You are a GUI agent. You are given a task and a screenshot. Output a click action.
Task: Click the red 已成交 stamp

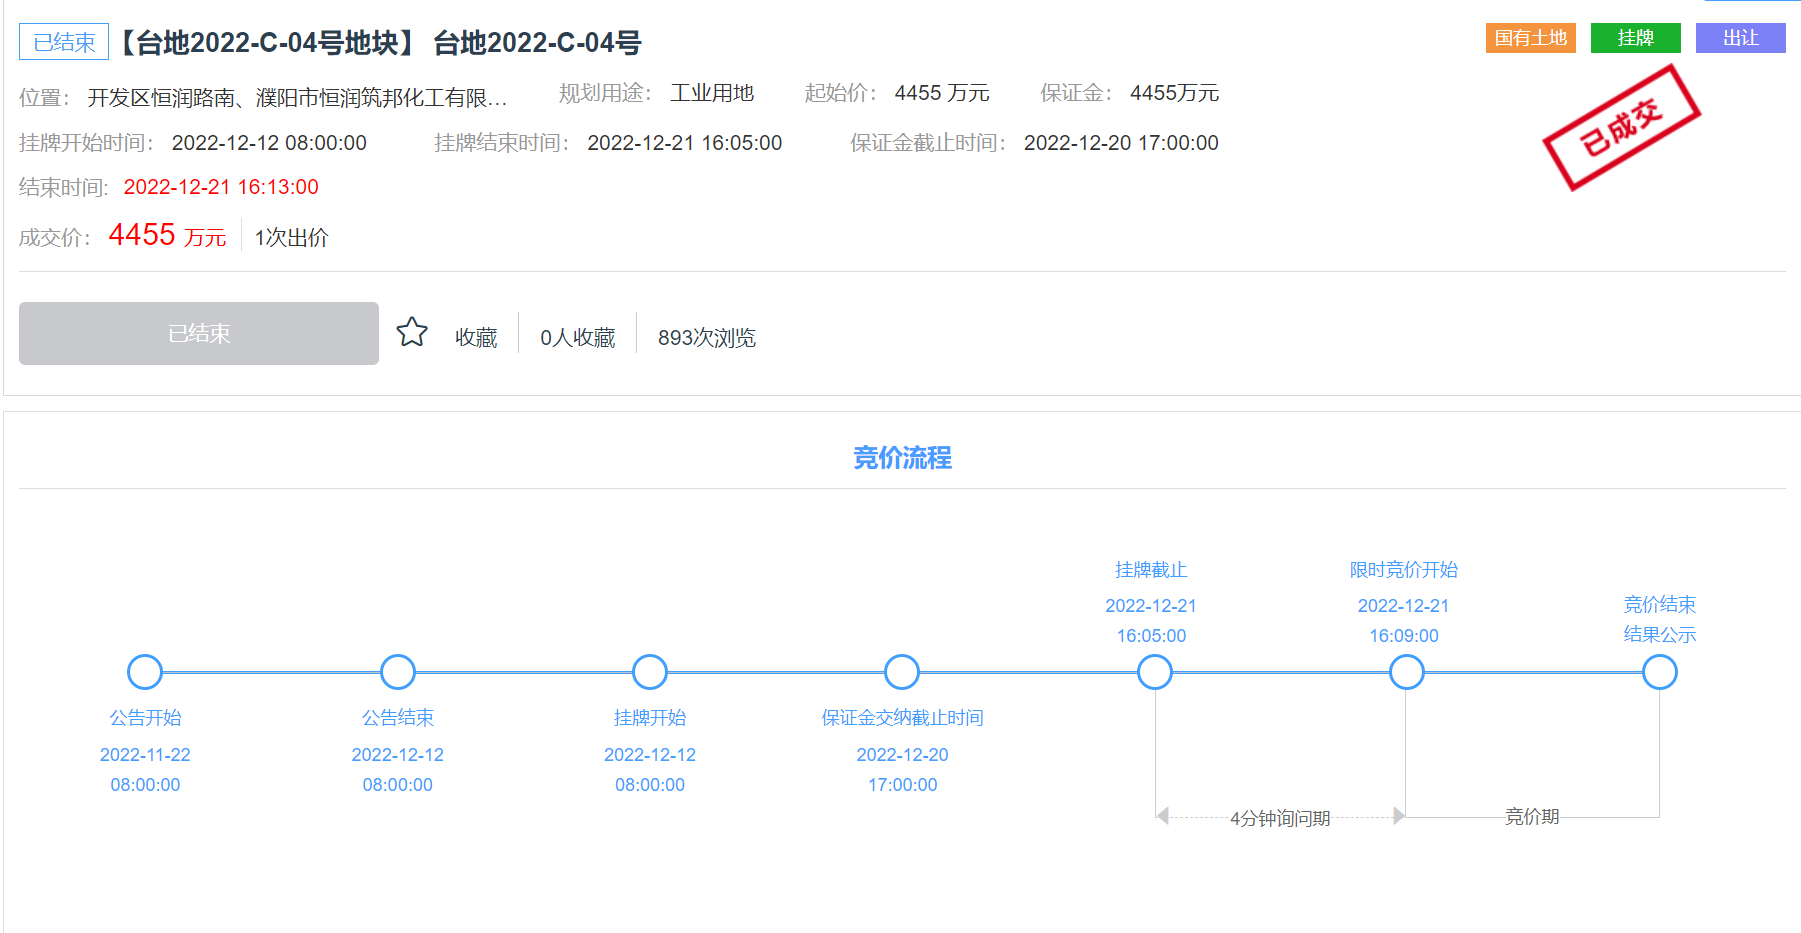tap(1621, 128)
